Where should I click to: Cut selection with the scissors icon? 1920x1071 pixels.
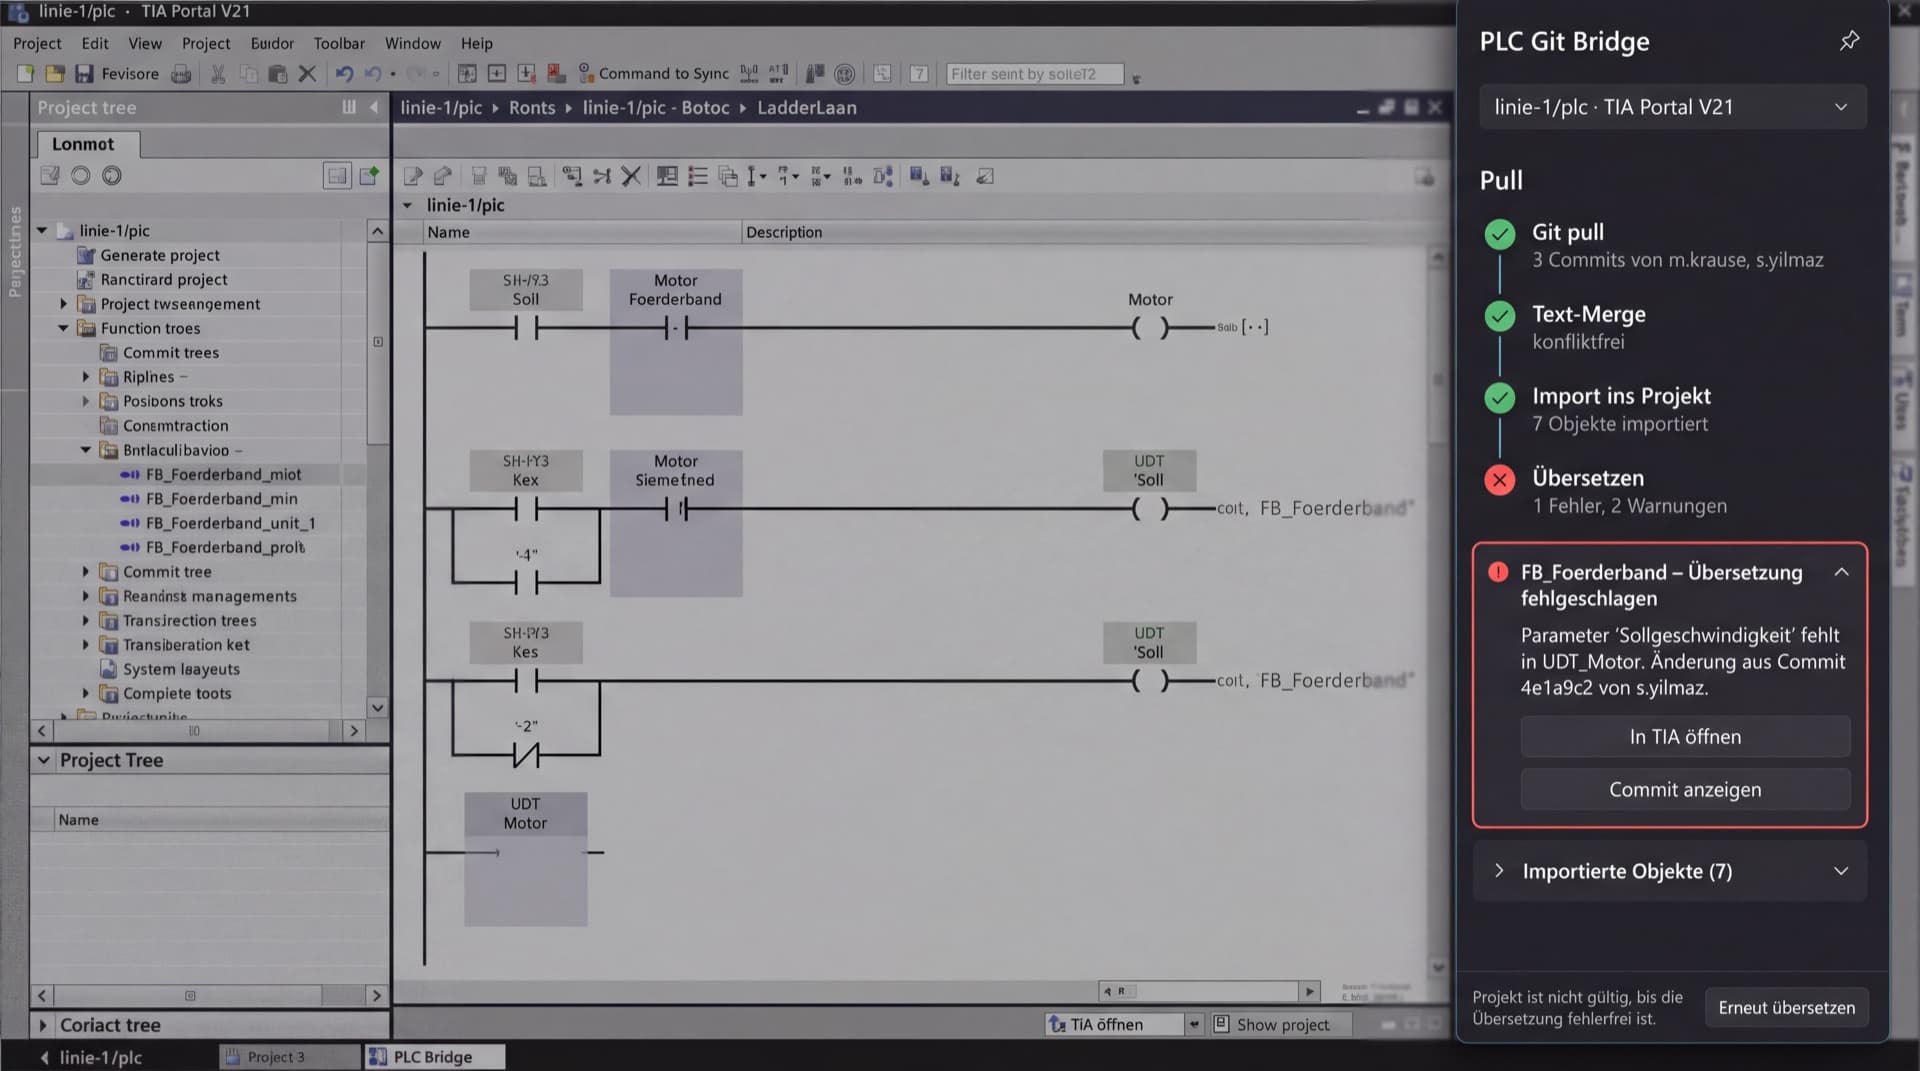pos(218,74)
